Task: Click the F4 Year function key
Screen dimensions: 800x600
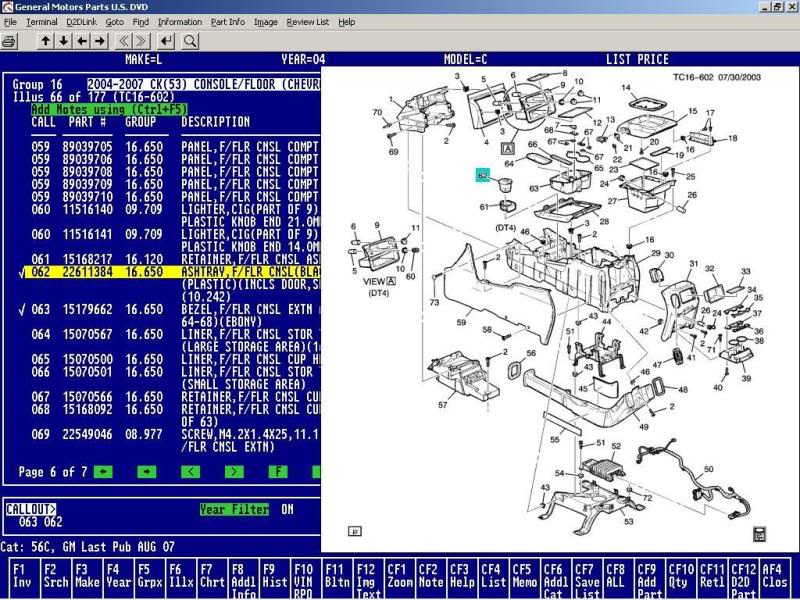Action: (118, 579)
